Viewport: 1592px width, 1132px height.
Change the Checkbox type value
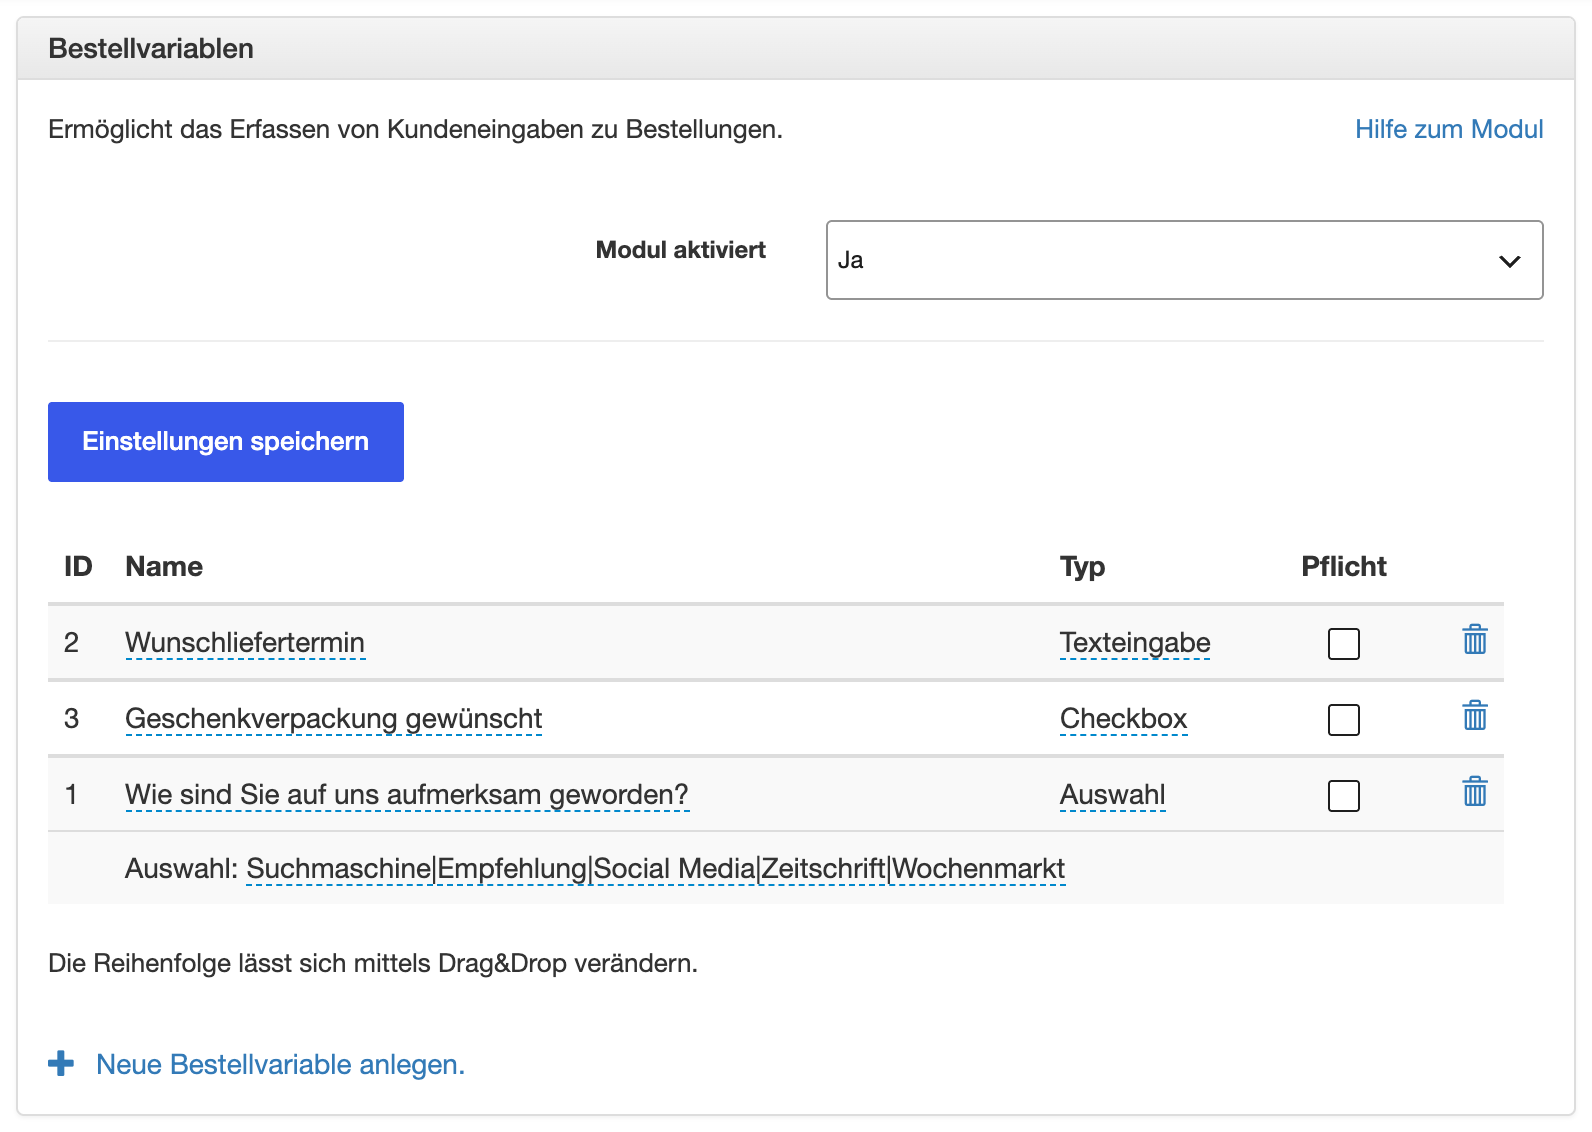[x=1123, y=718]
